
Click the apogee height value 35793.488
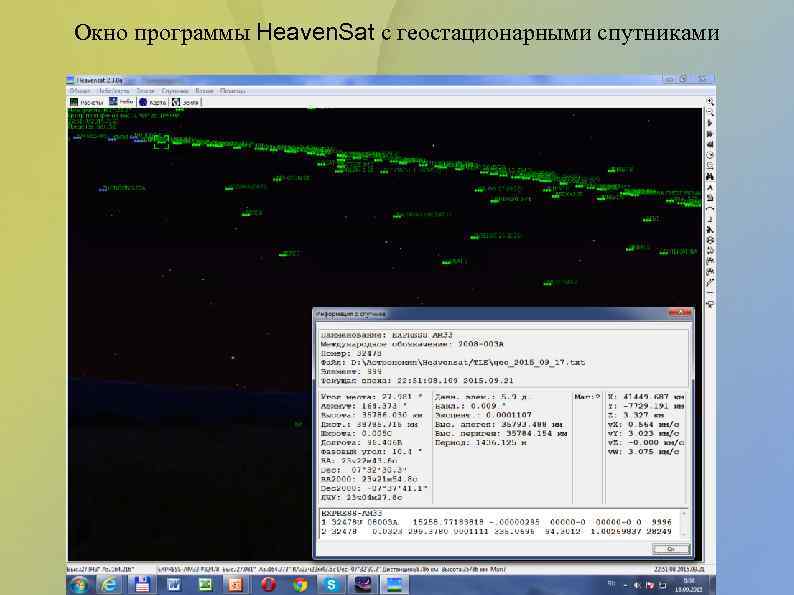click(x=520, y=424)
